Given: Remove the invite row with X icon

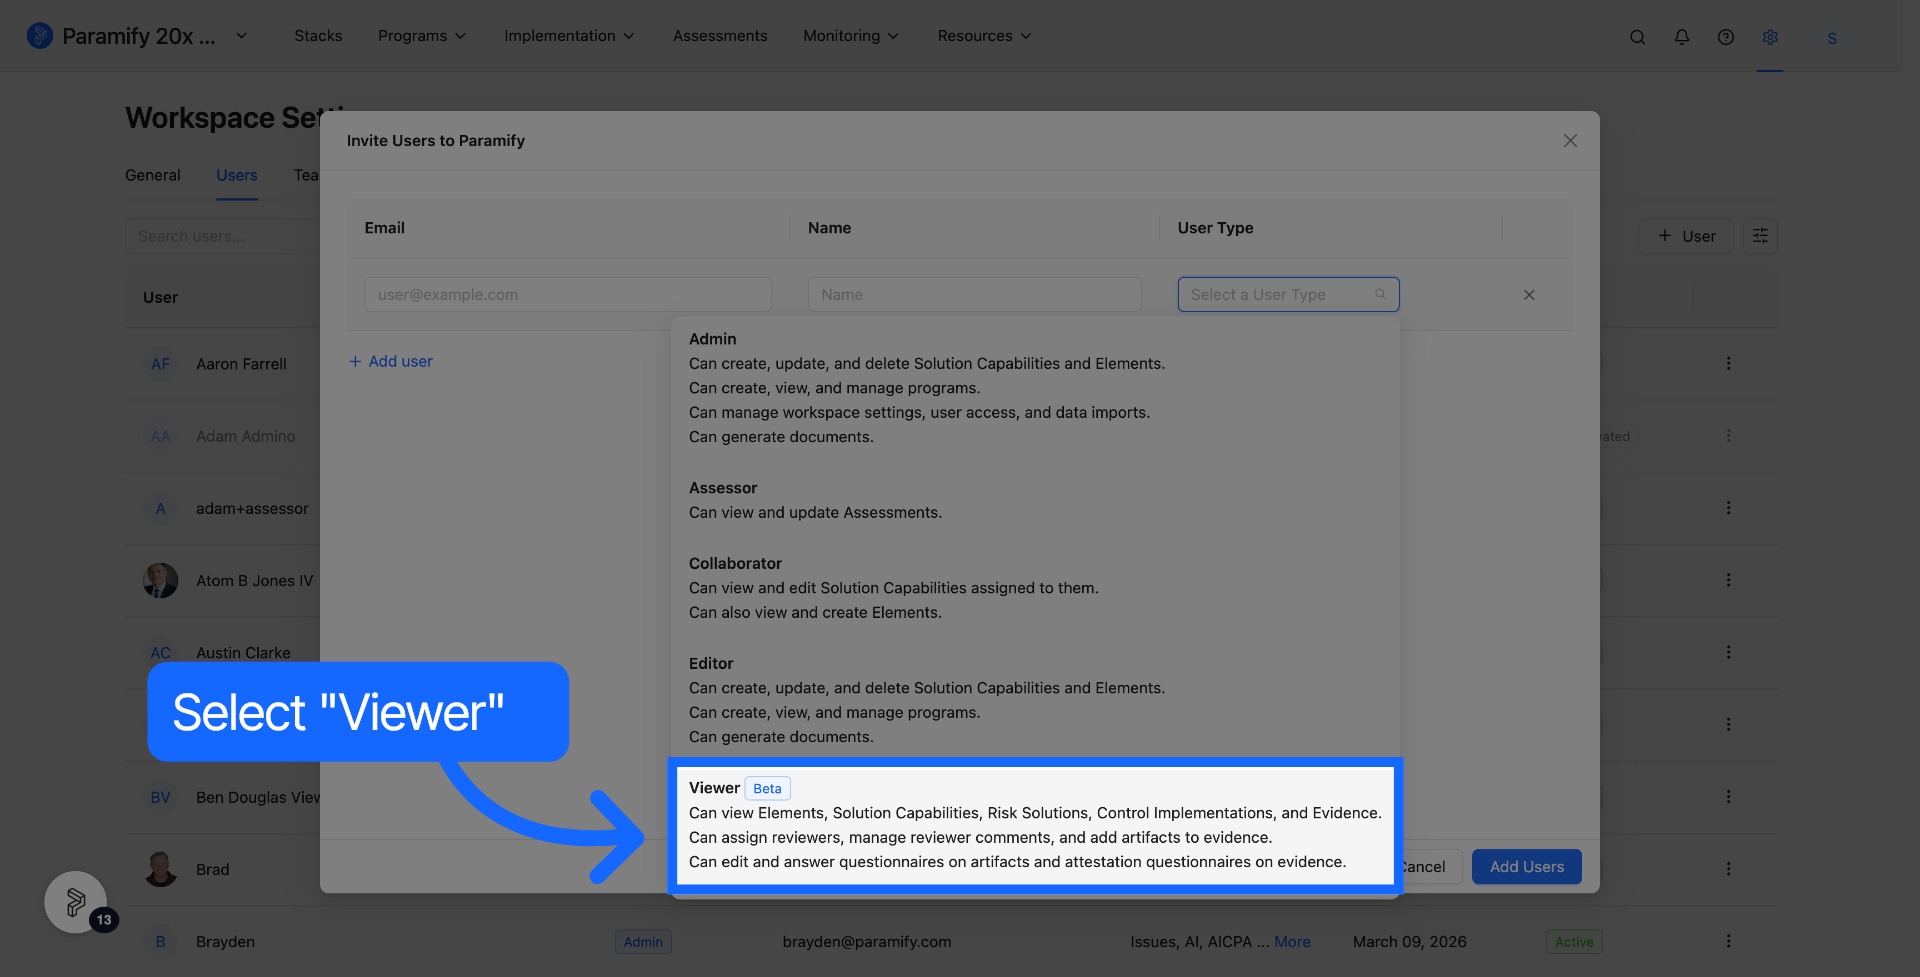Looking at the screenshot, I should [1529, 295].
